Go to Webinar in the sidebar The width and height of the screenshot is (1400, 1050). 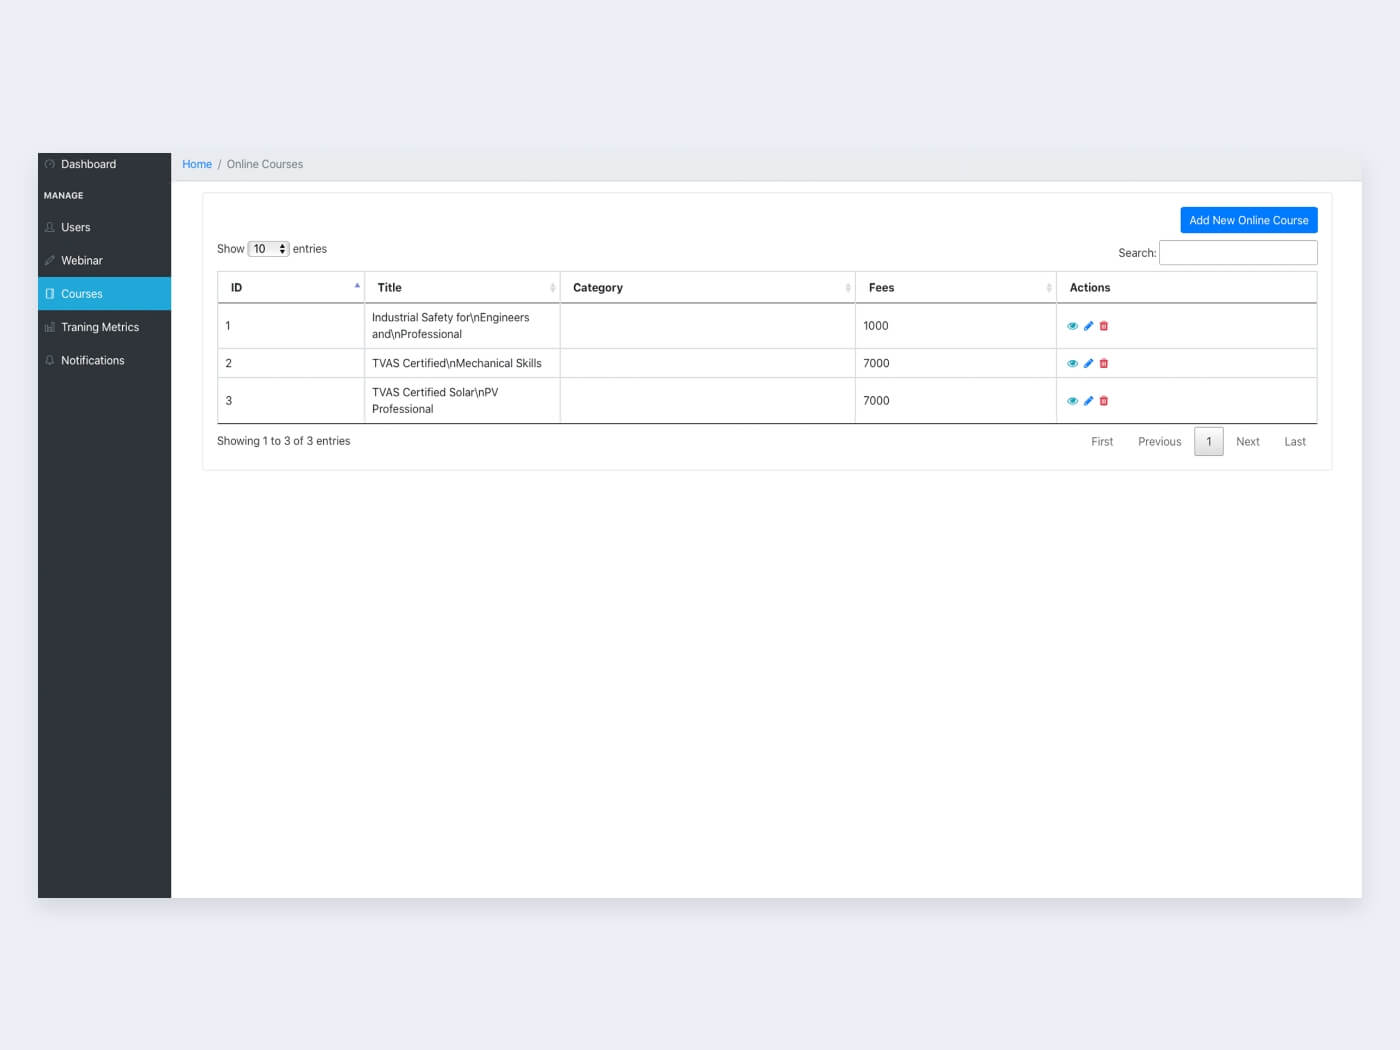click(82, 261)
